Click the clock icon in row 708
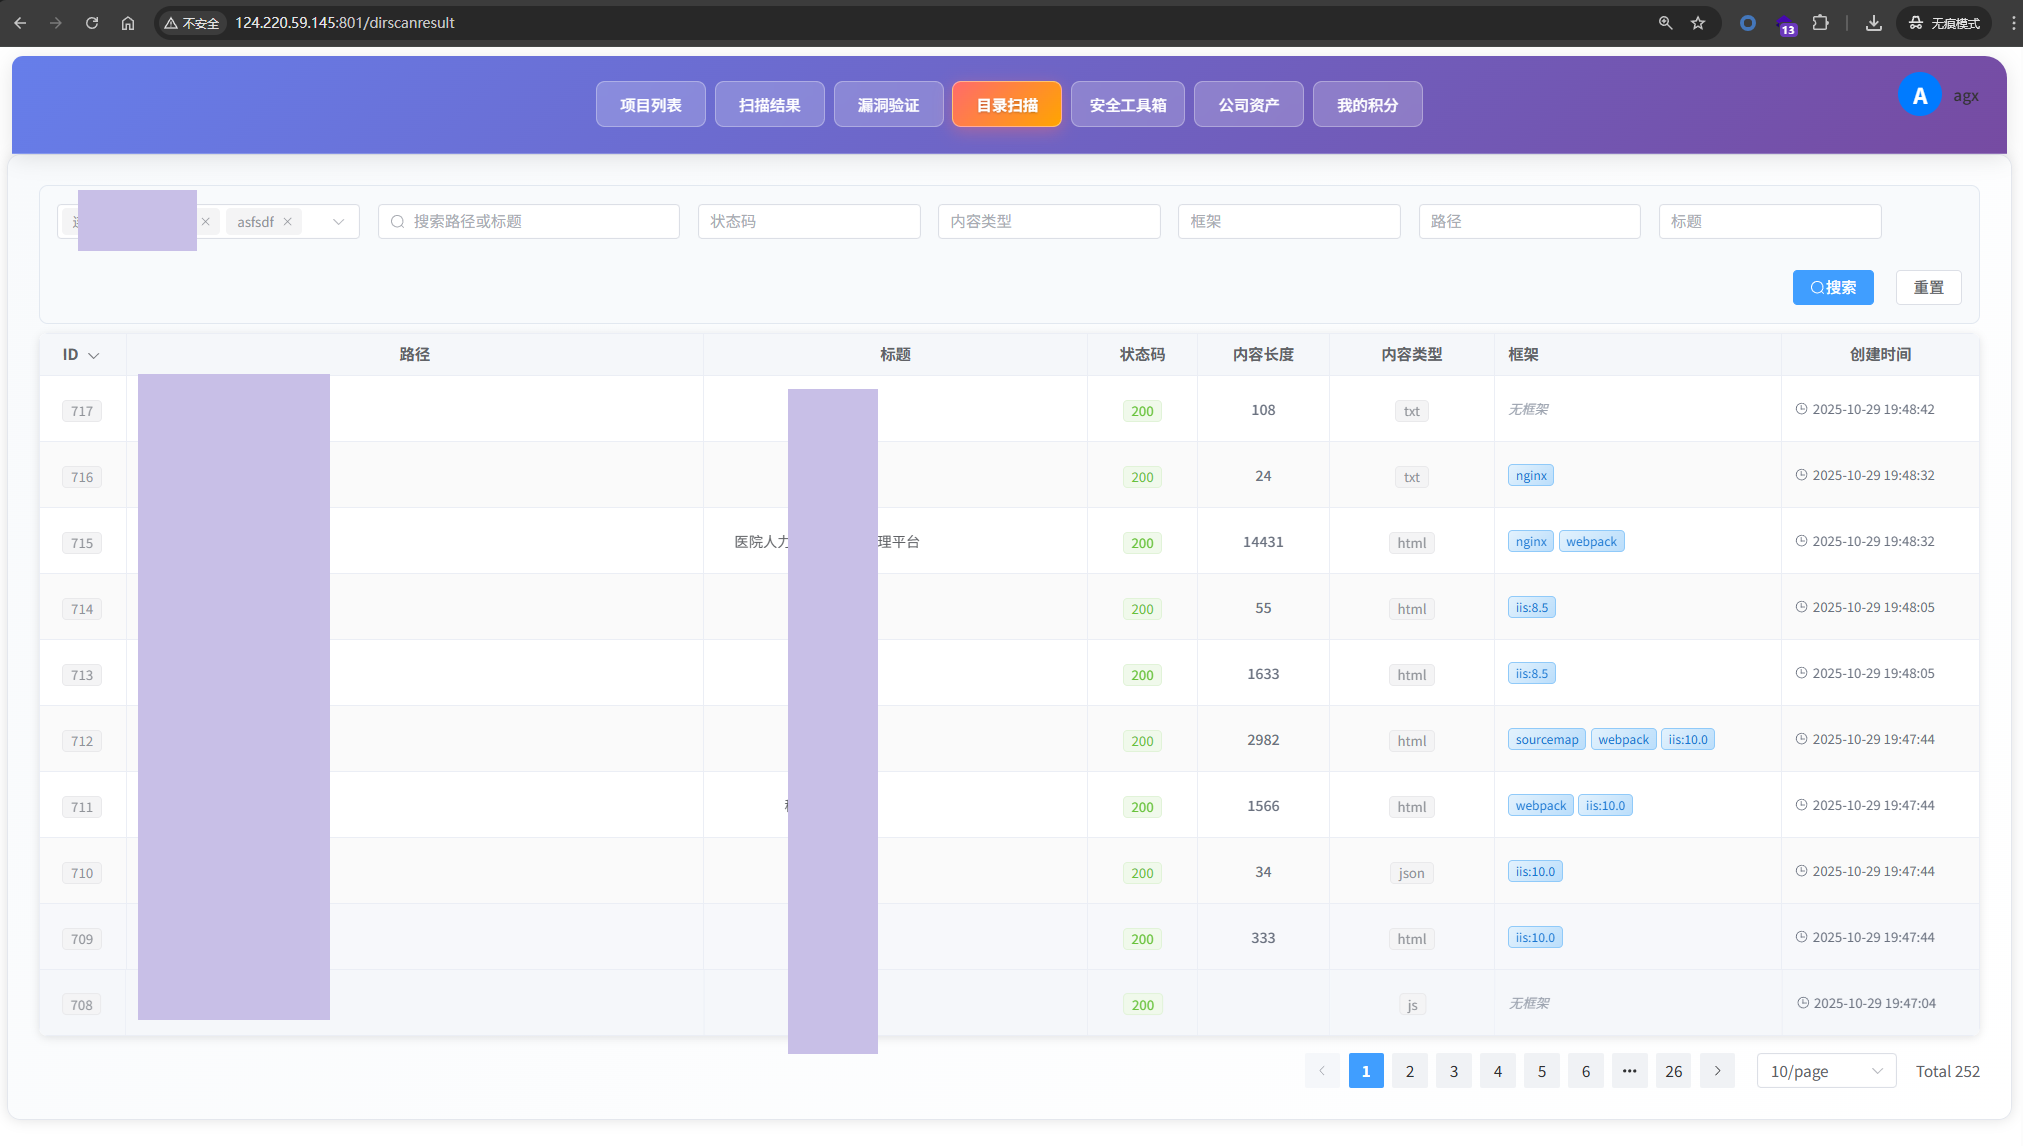The width and height of the screenshot is (2023, 1146). click(x=1802, y=1003)
